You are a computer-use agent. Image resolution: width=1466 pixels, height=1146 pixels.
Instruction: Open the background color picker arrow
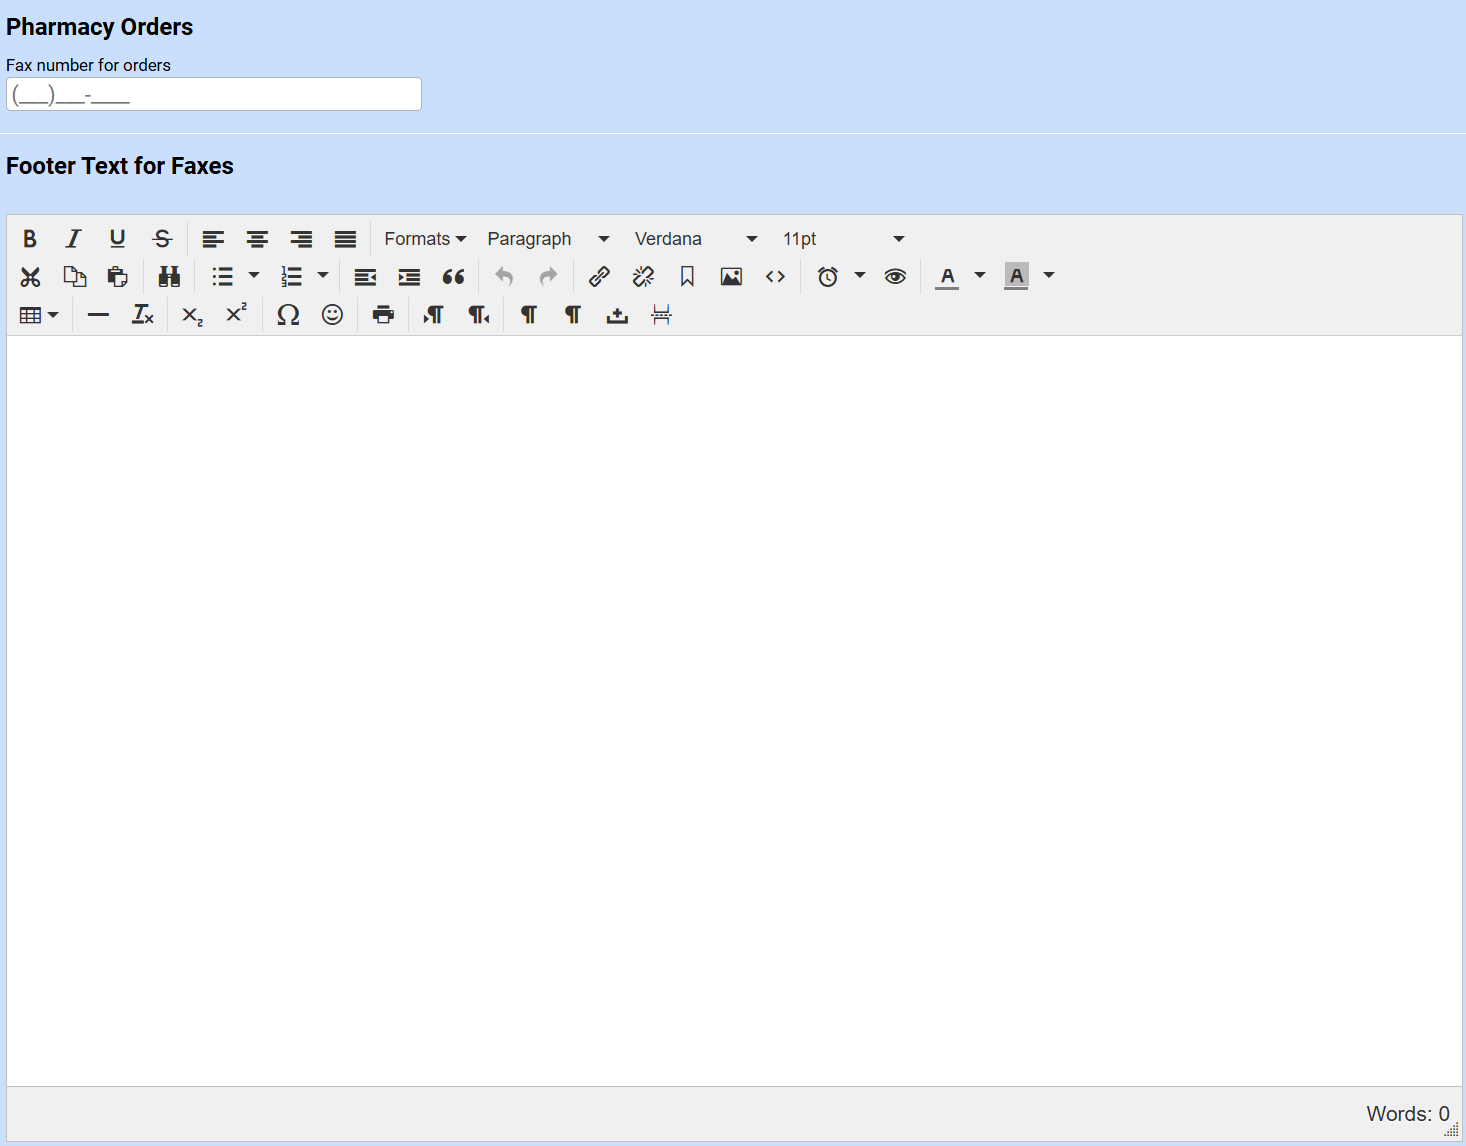click(1049, 276)
